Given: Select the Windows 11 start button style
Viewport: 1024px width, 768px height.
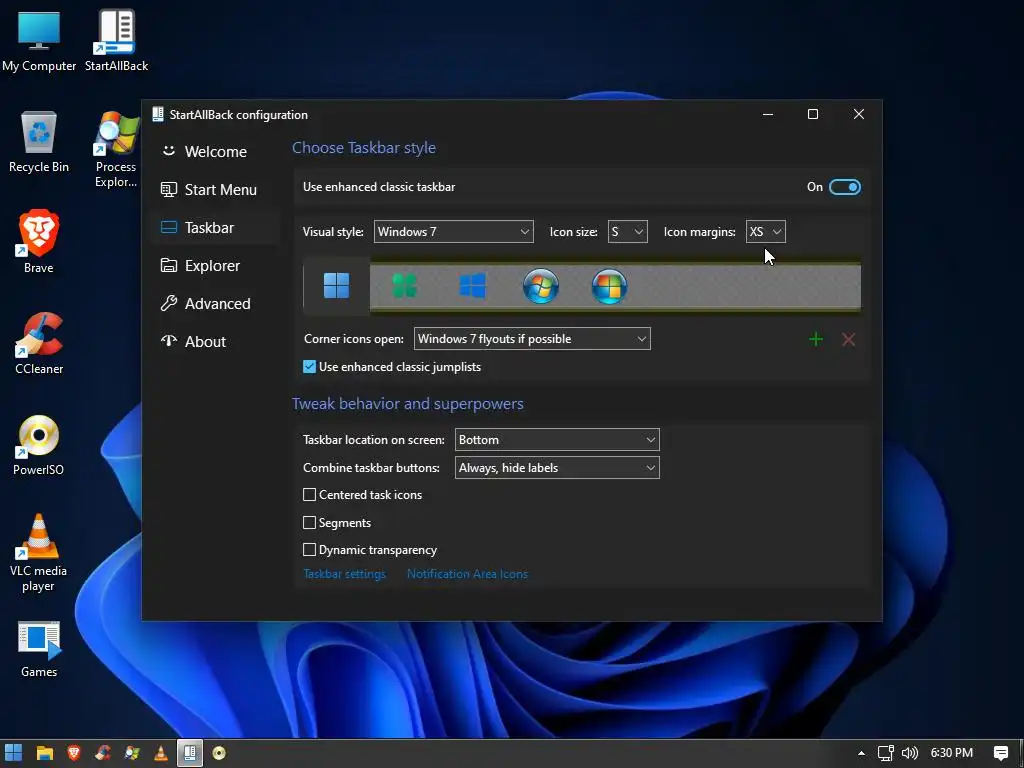Looking at the screenshot, I should tap(336, 285).
